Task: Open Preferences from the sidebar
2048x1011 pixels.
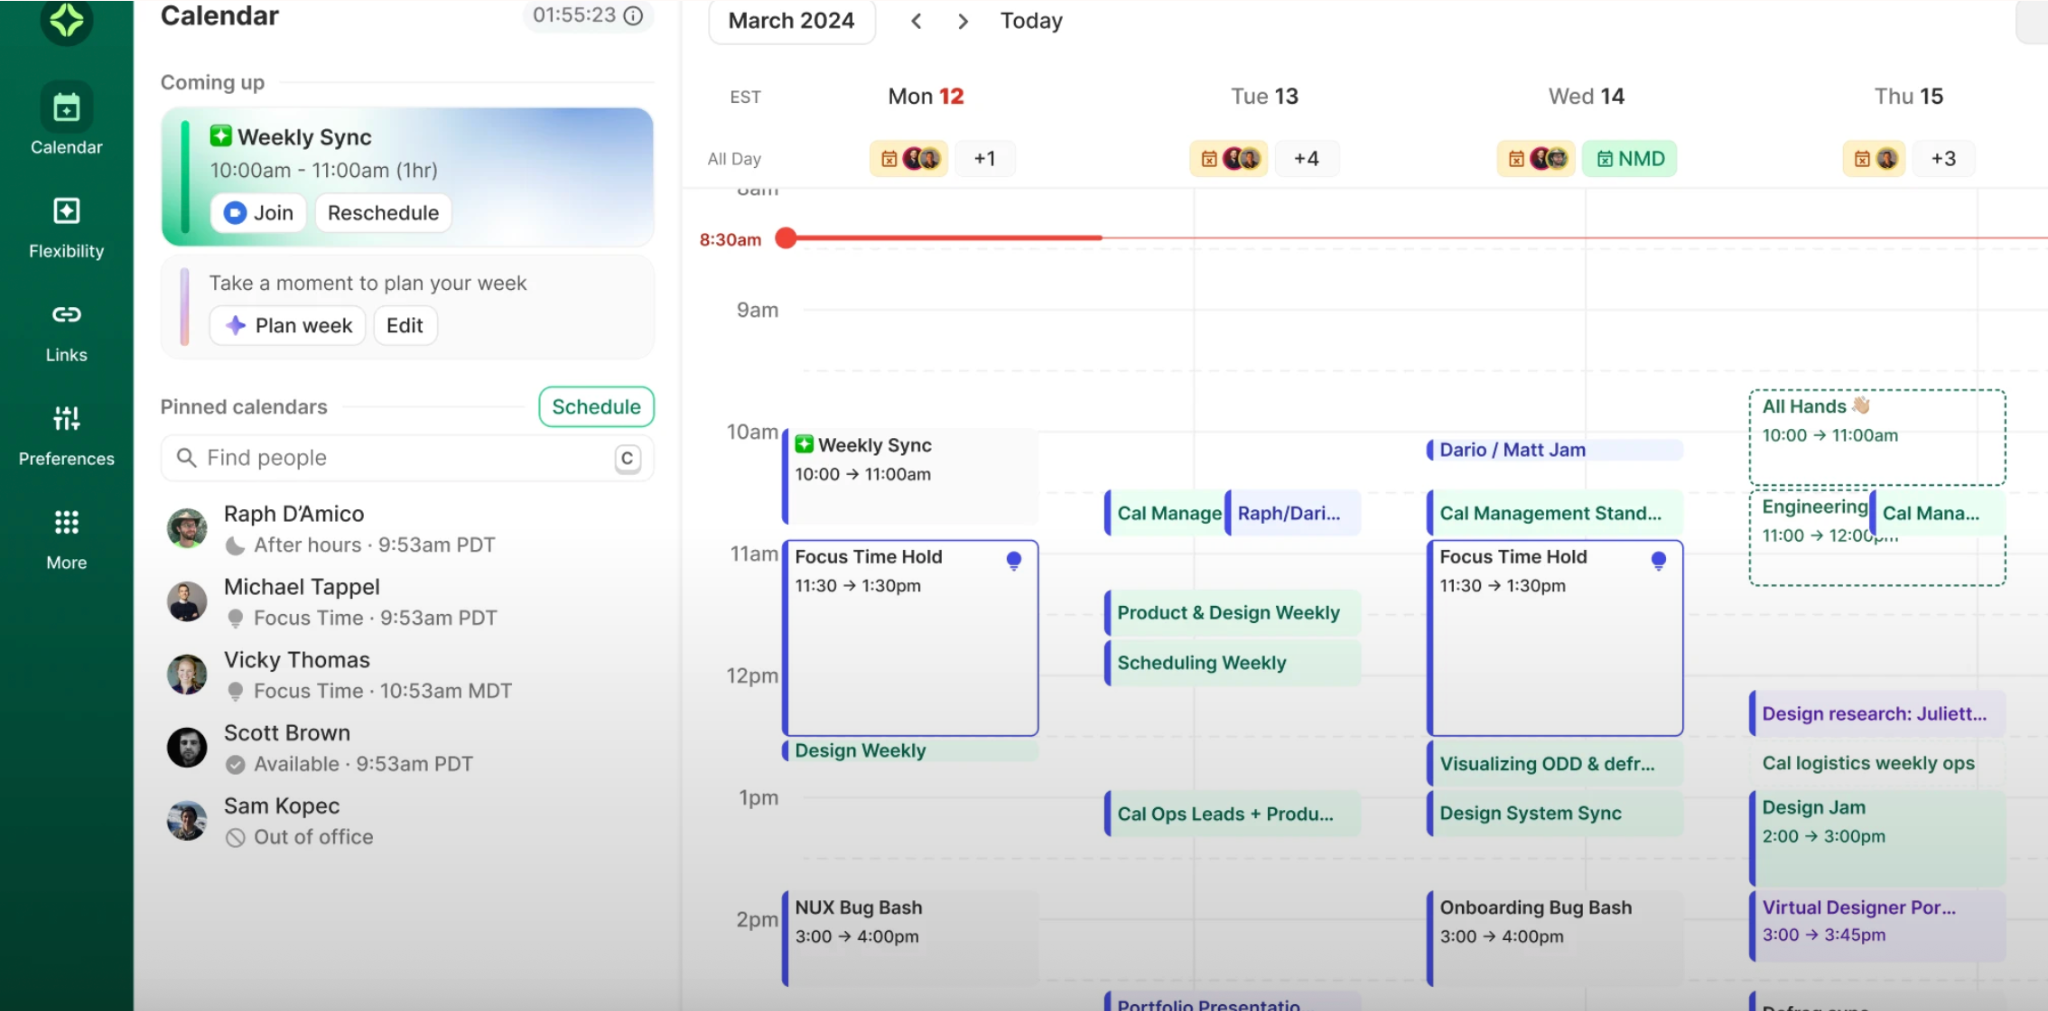Action: coord(66,420)
